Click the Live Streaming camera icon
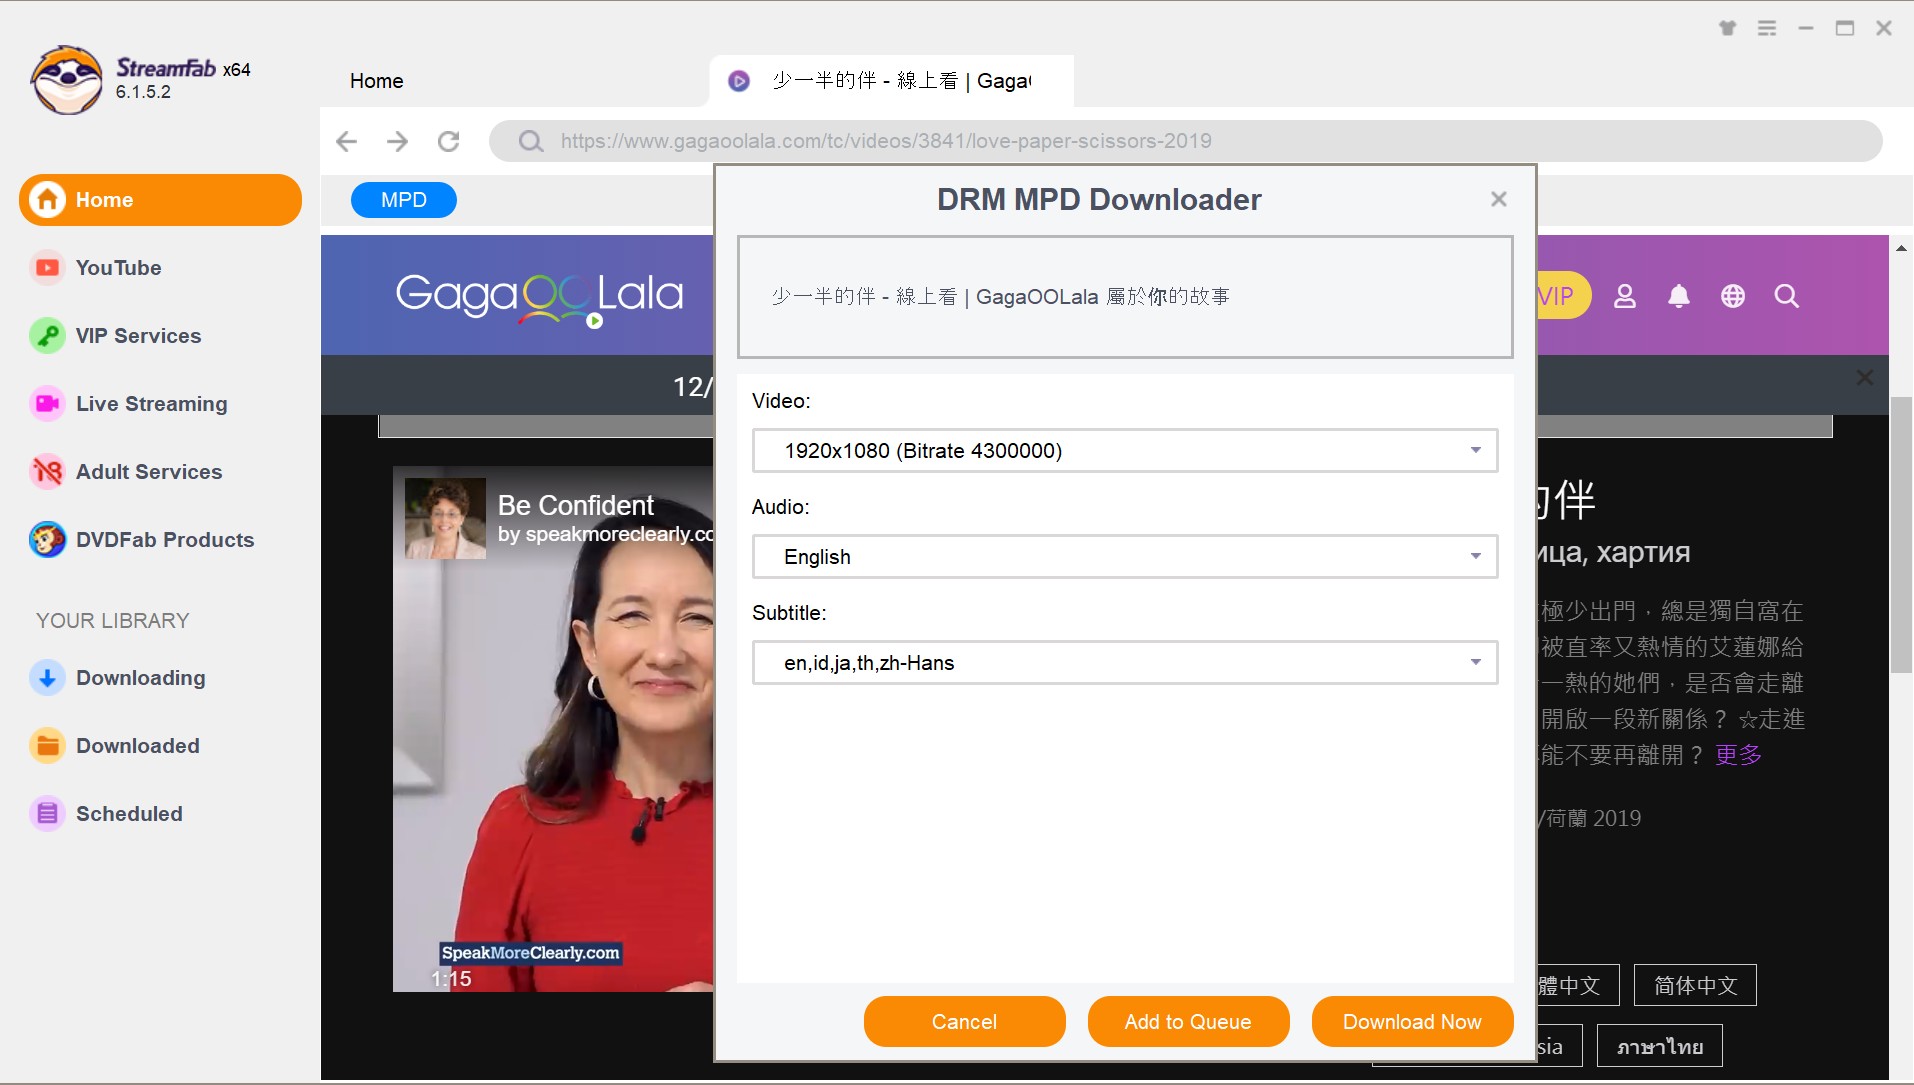This screenshot has width=1914, height=1085. tap(47, 404)
